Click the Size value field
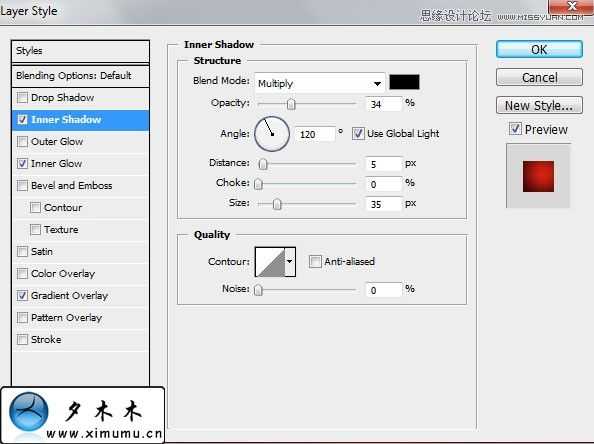The height and width of the screenshot is (444, 594). pos(383,204)
